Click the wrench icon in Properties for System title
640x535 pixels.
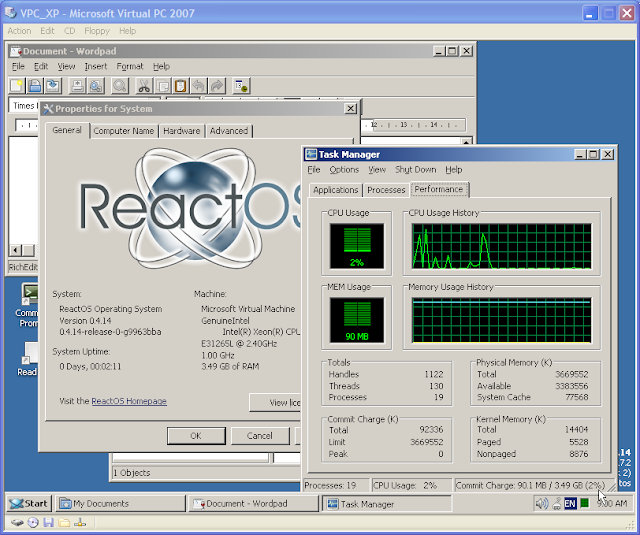click(x=48, y=109)
